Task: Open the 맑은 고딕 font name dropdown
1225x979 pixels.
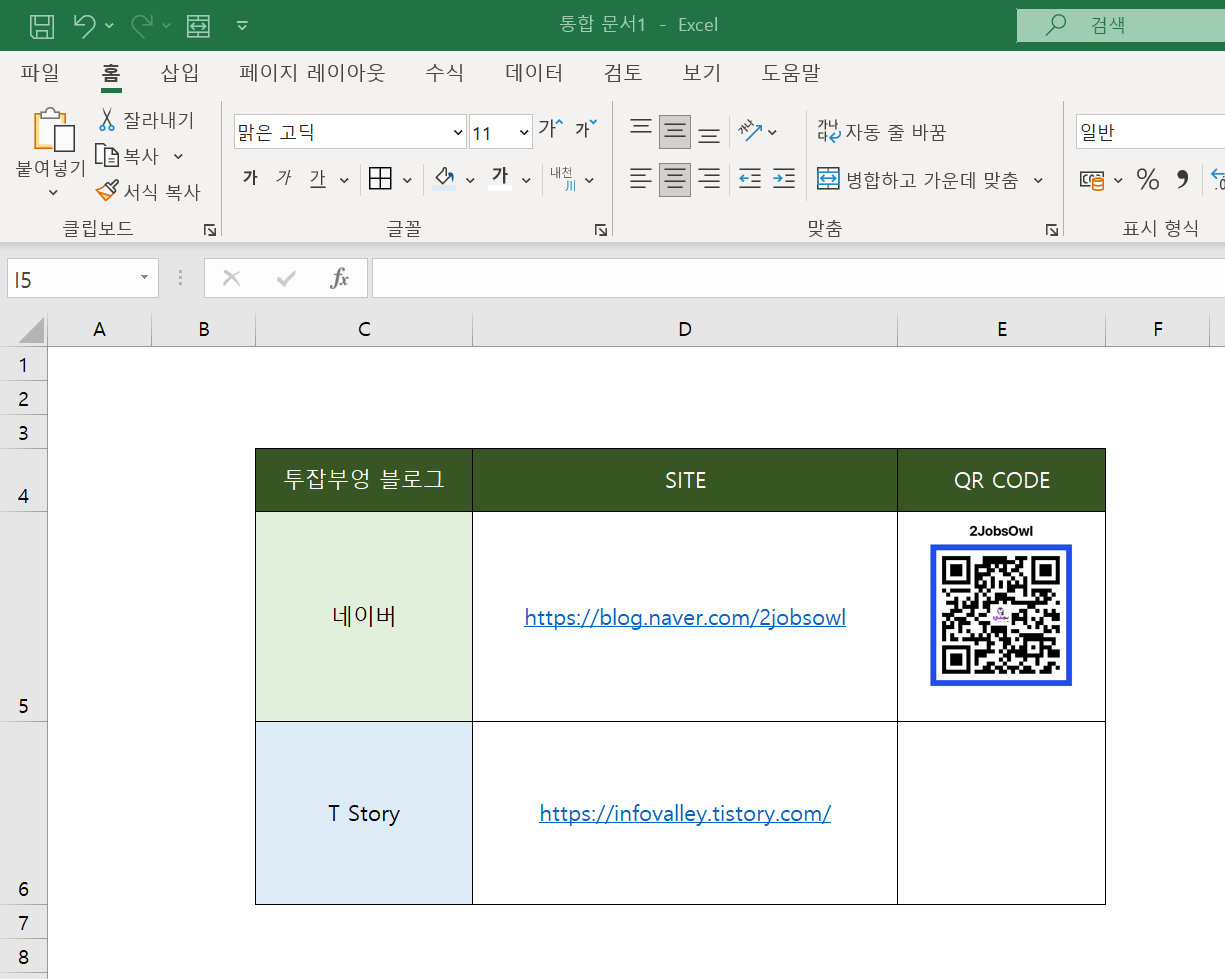Action: coord(459,132)
